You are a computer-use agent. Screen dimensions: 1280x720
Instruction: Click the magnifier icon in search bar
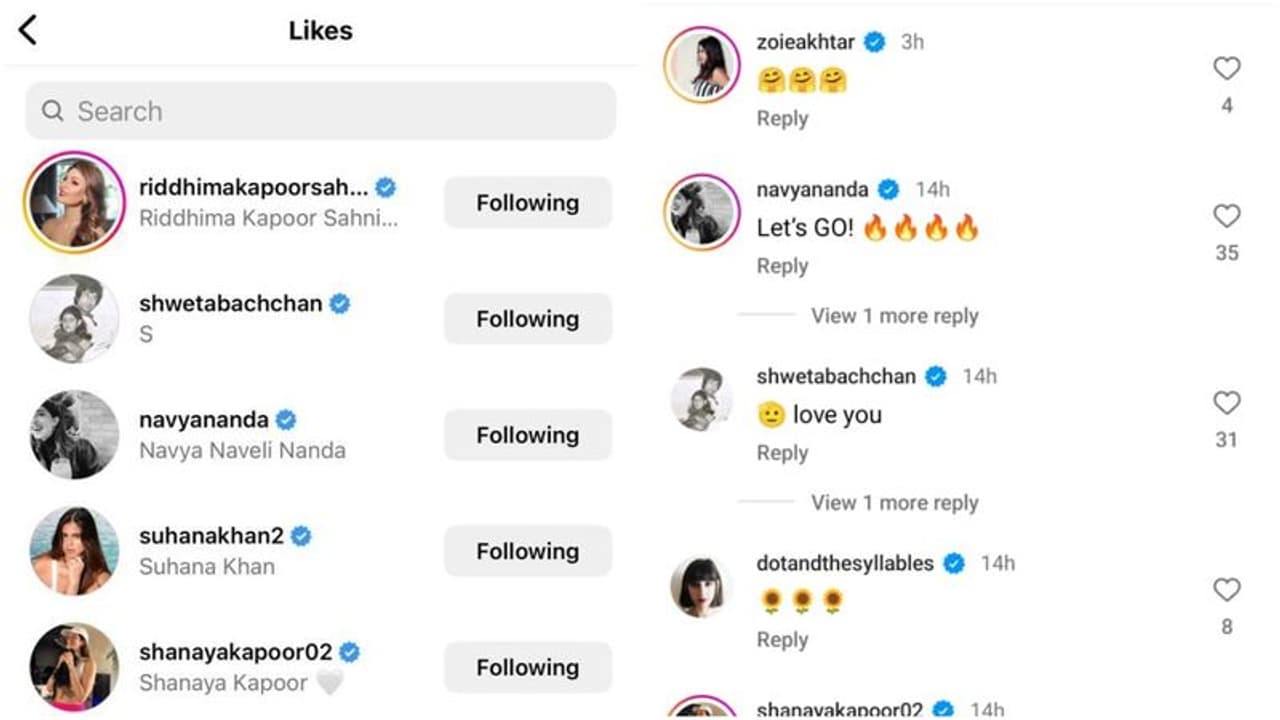click(53, 111)
